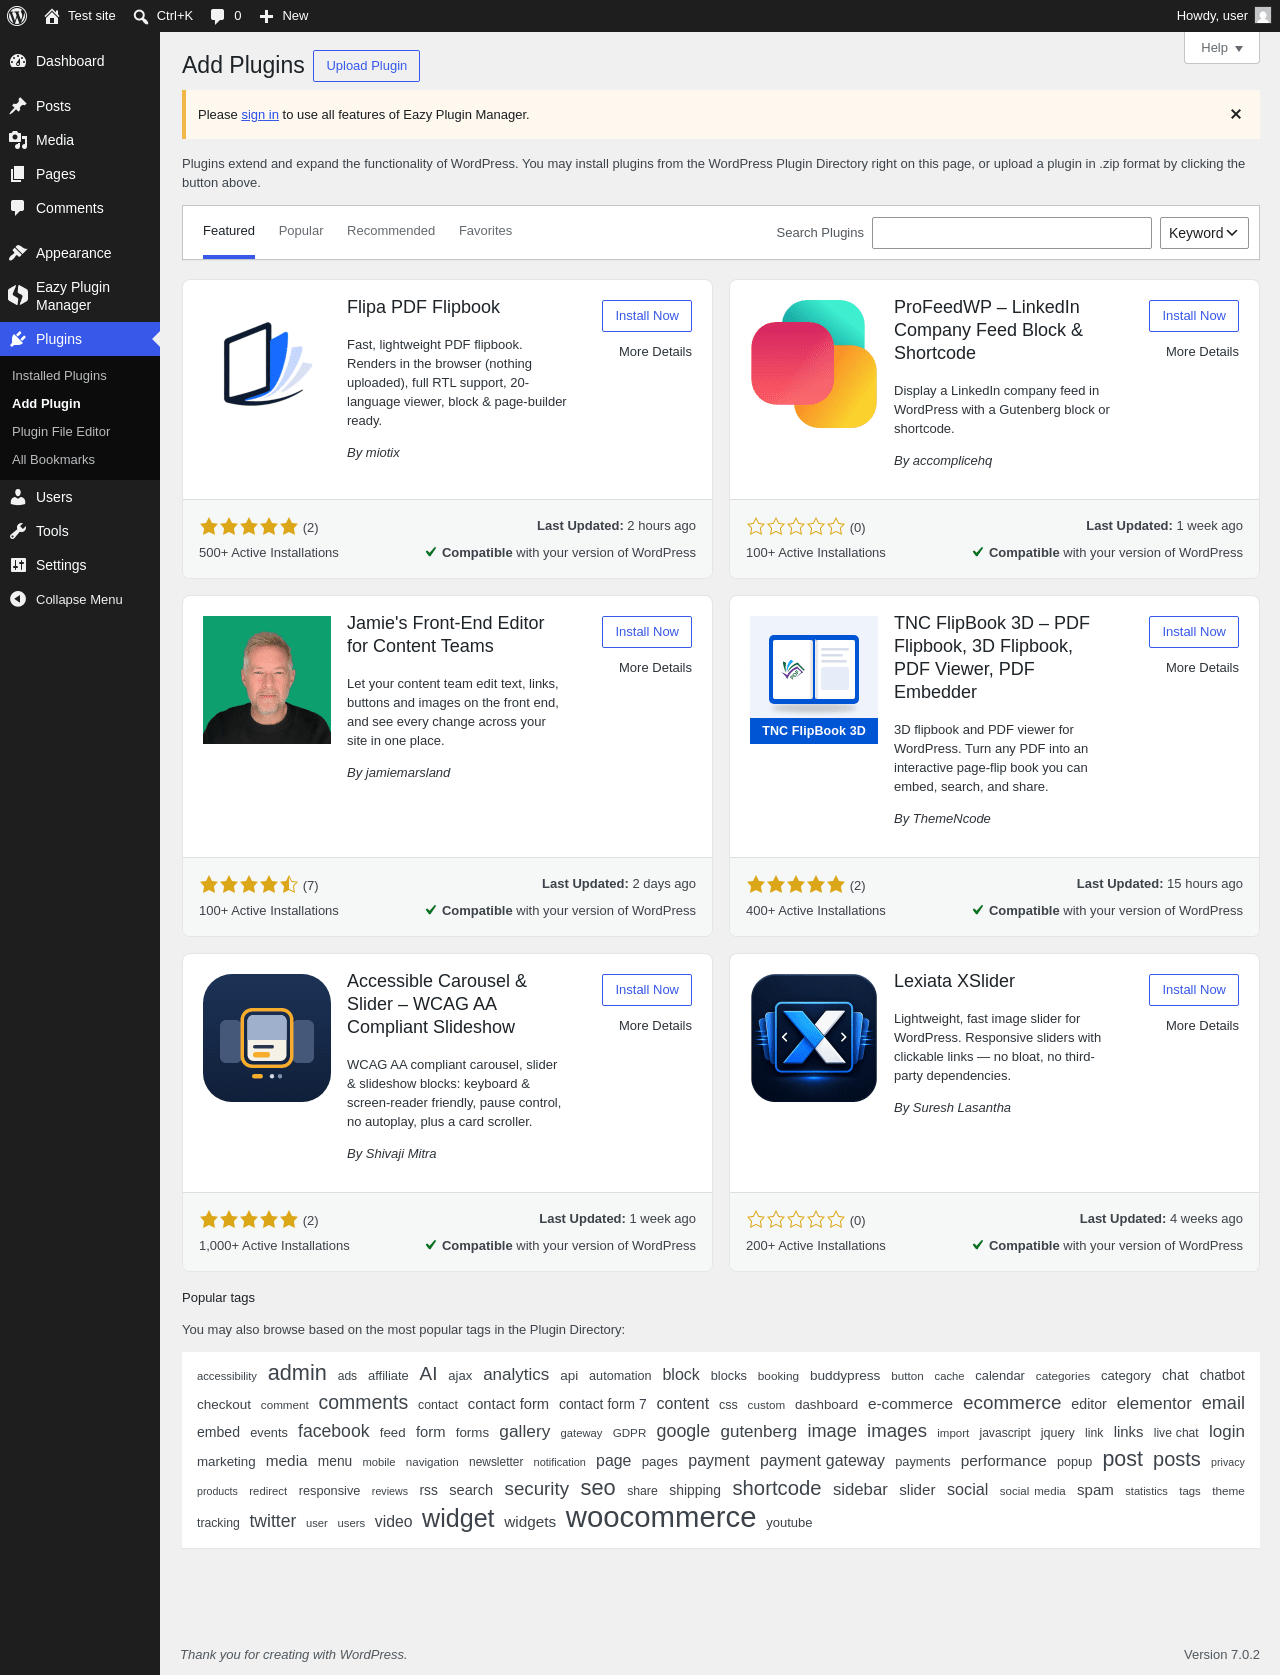
Task: Click the Media library icon
Action: point(18,140)
